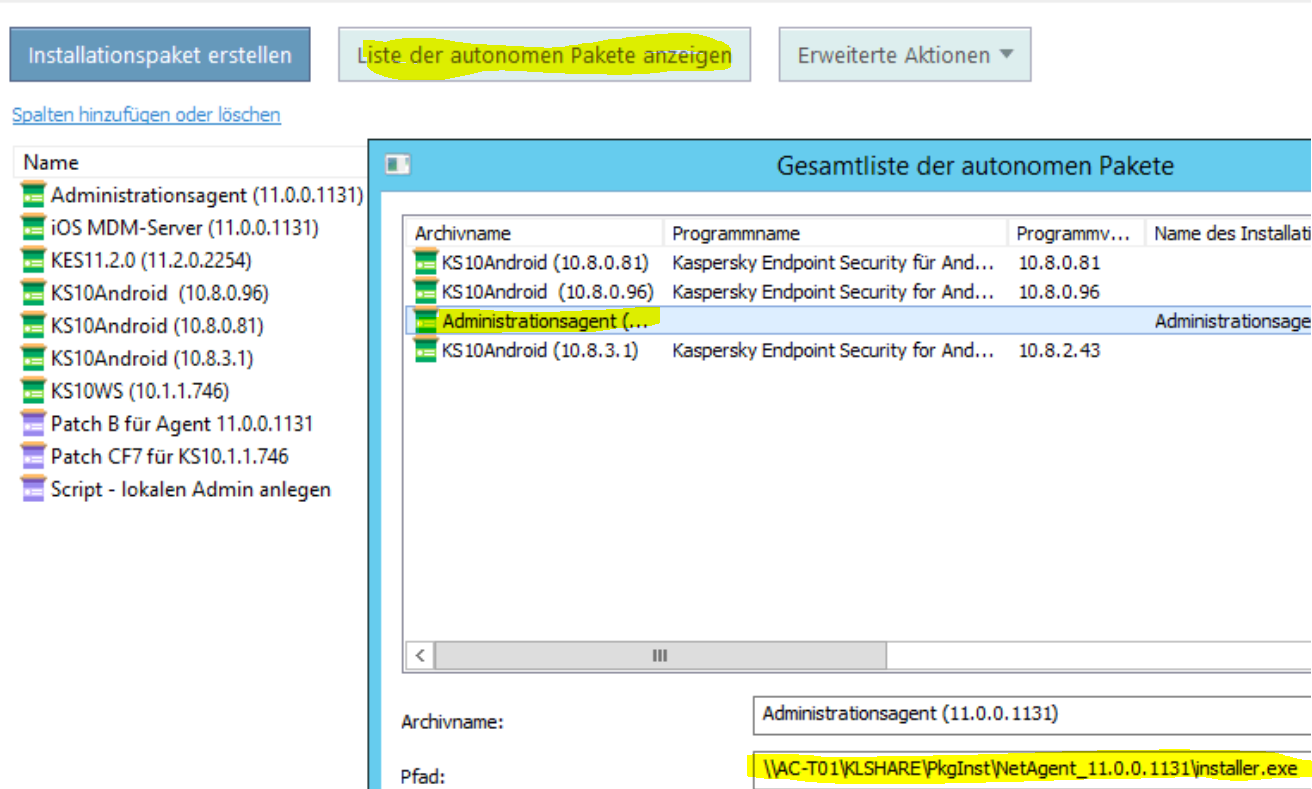1312x789 pixels.
Task: Select KS10Android (10.8.0.96) in main list
Action: 160,294
